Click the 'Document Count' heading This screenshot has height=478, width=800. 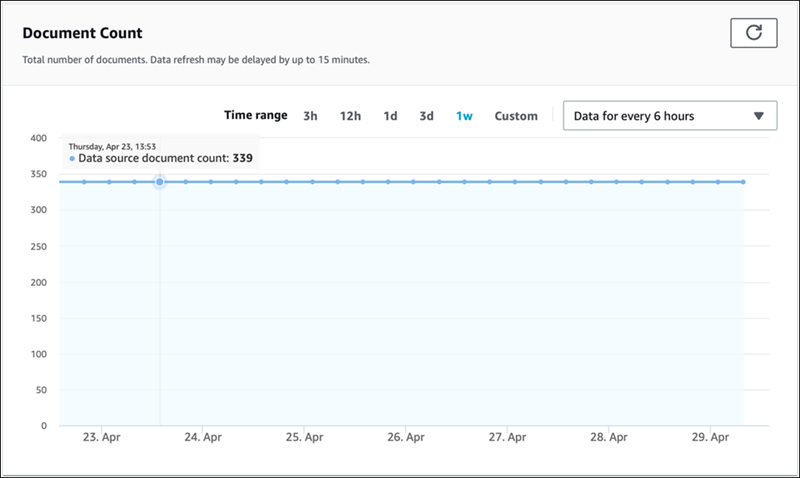[x=82, y=33]
